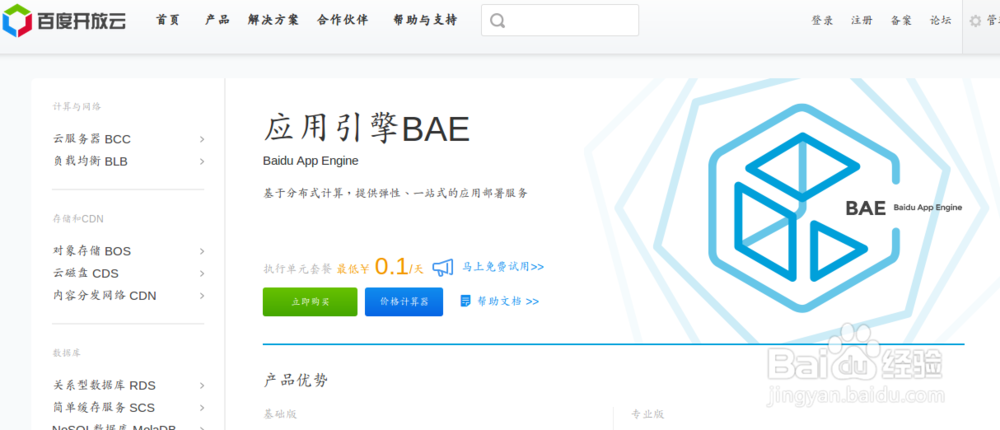Click the 产品优势 heading
The image size is (1000, 430).
click(x=296, y=380)
